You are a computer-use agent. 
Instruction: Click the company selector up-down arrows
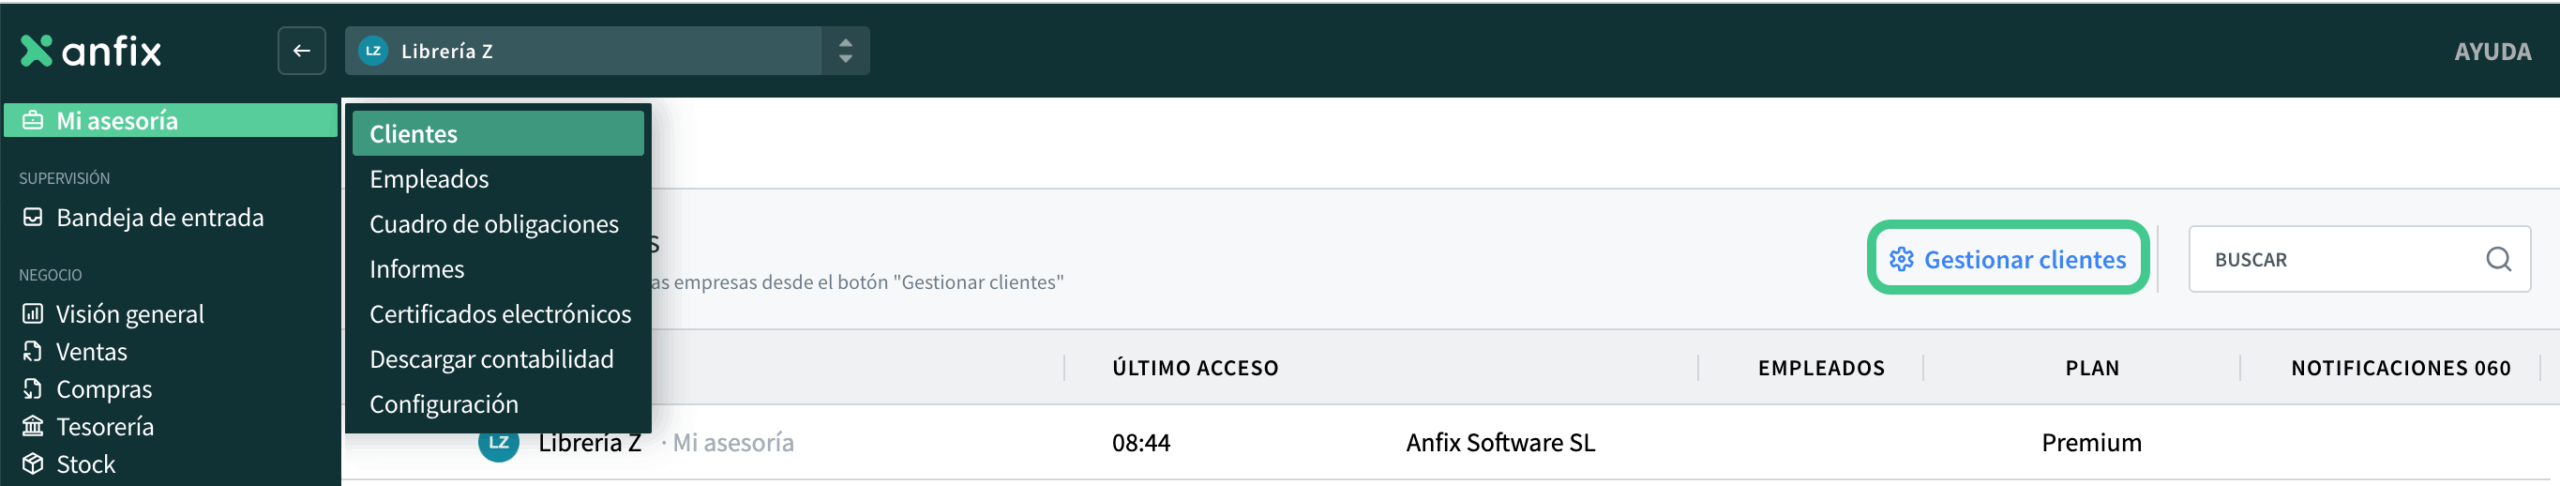(x=845, y=51)
